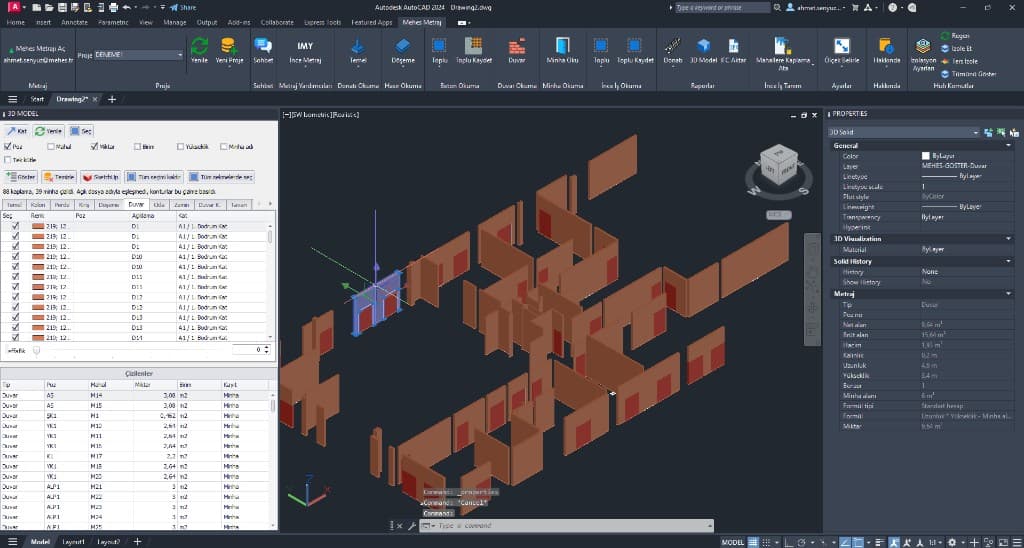Viewport: 1024px width, 548px height.
Task: Click the Customization menu icon on the status bar
Action: coord(1016,542)
